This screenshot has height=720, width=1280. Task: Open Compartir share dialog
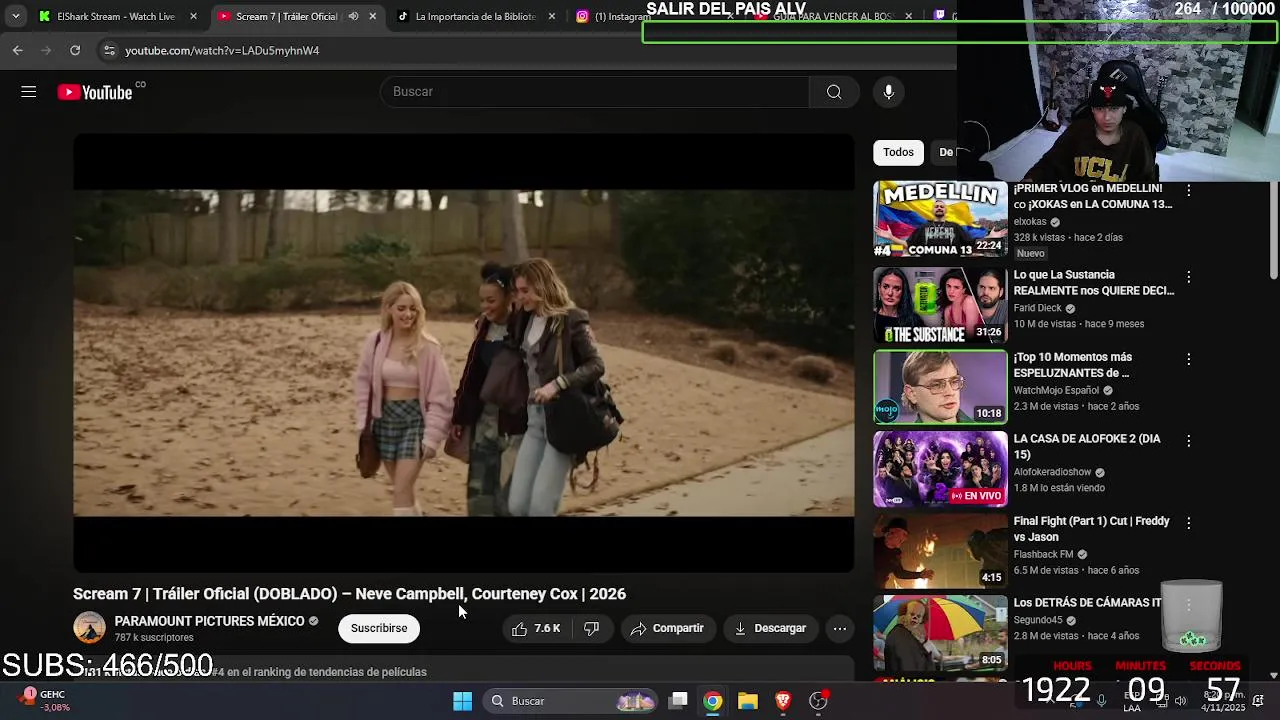pos(667,628)
